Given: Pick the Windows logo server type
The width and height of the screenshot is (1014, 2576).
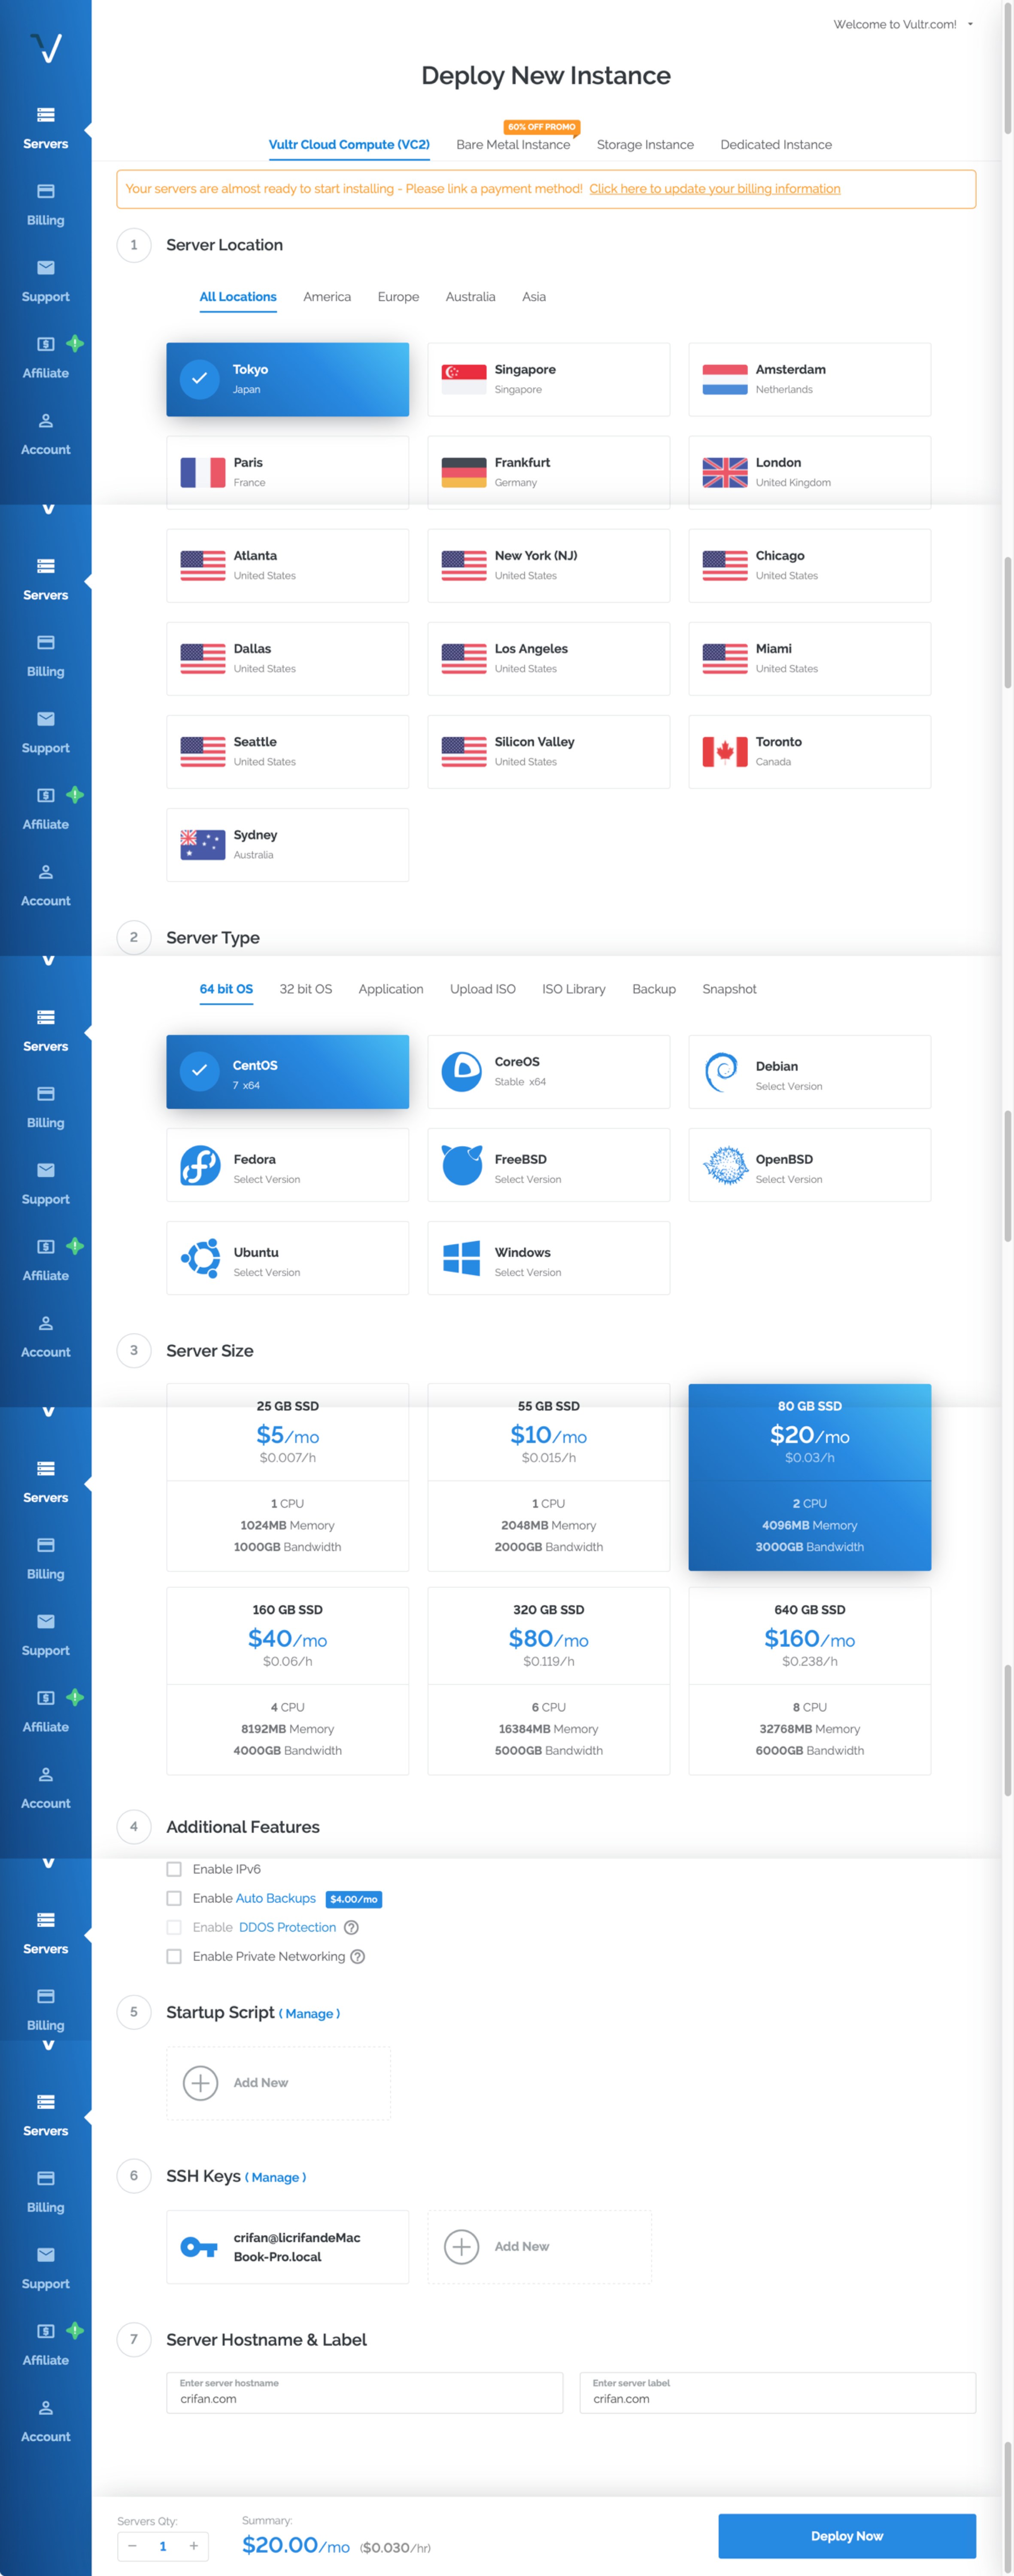Looking at the screenshot, I should 462,1258.
